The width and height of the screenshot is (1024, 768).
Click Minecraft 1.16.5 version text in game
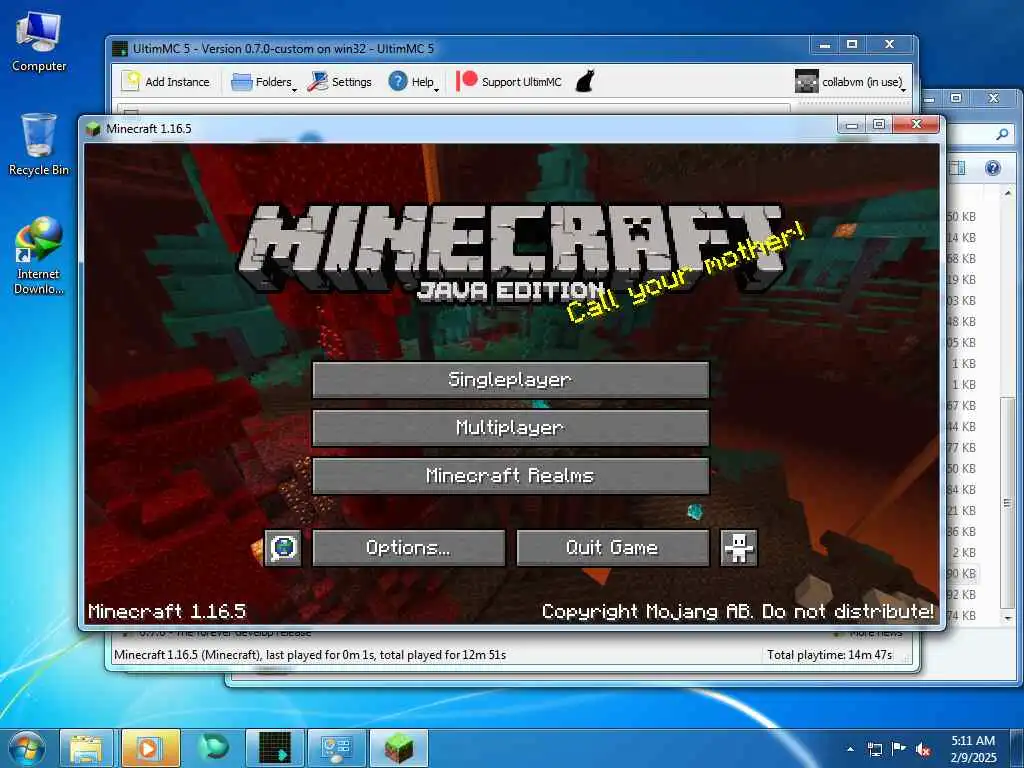167,611
